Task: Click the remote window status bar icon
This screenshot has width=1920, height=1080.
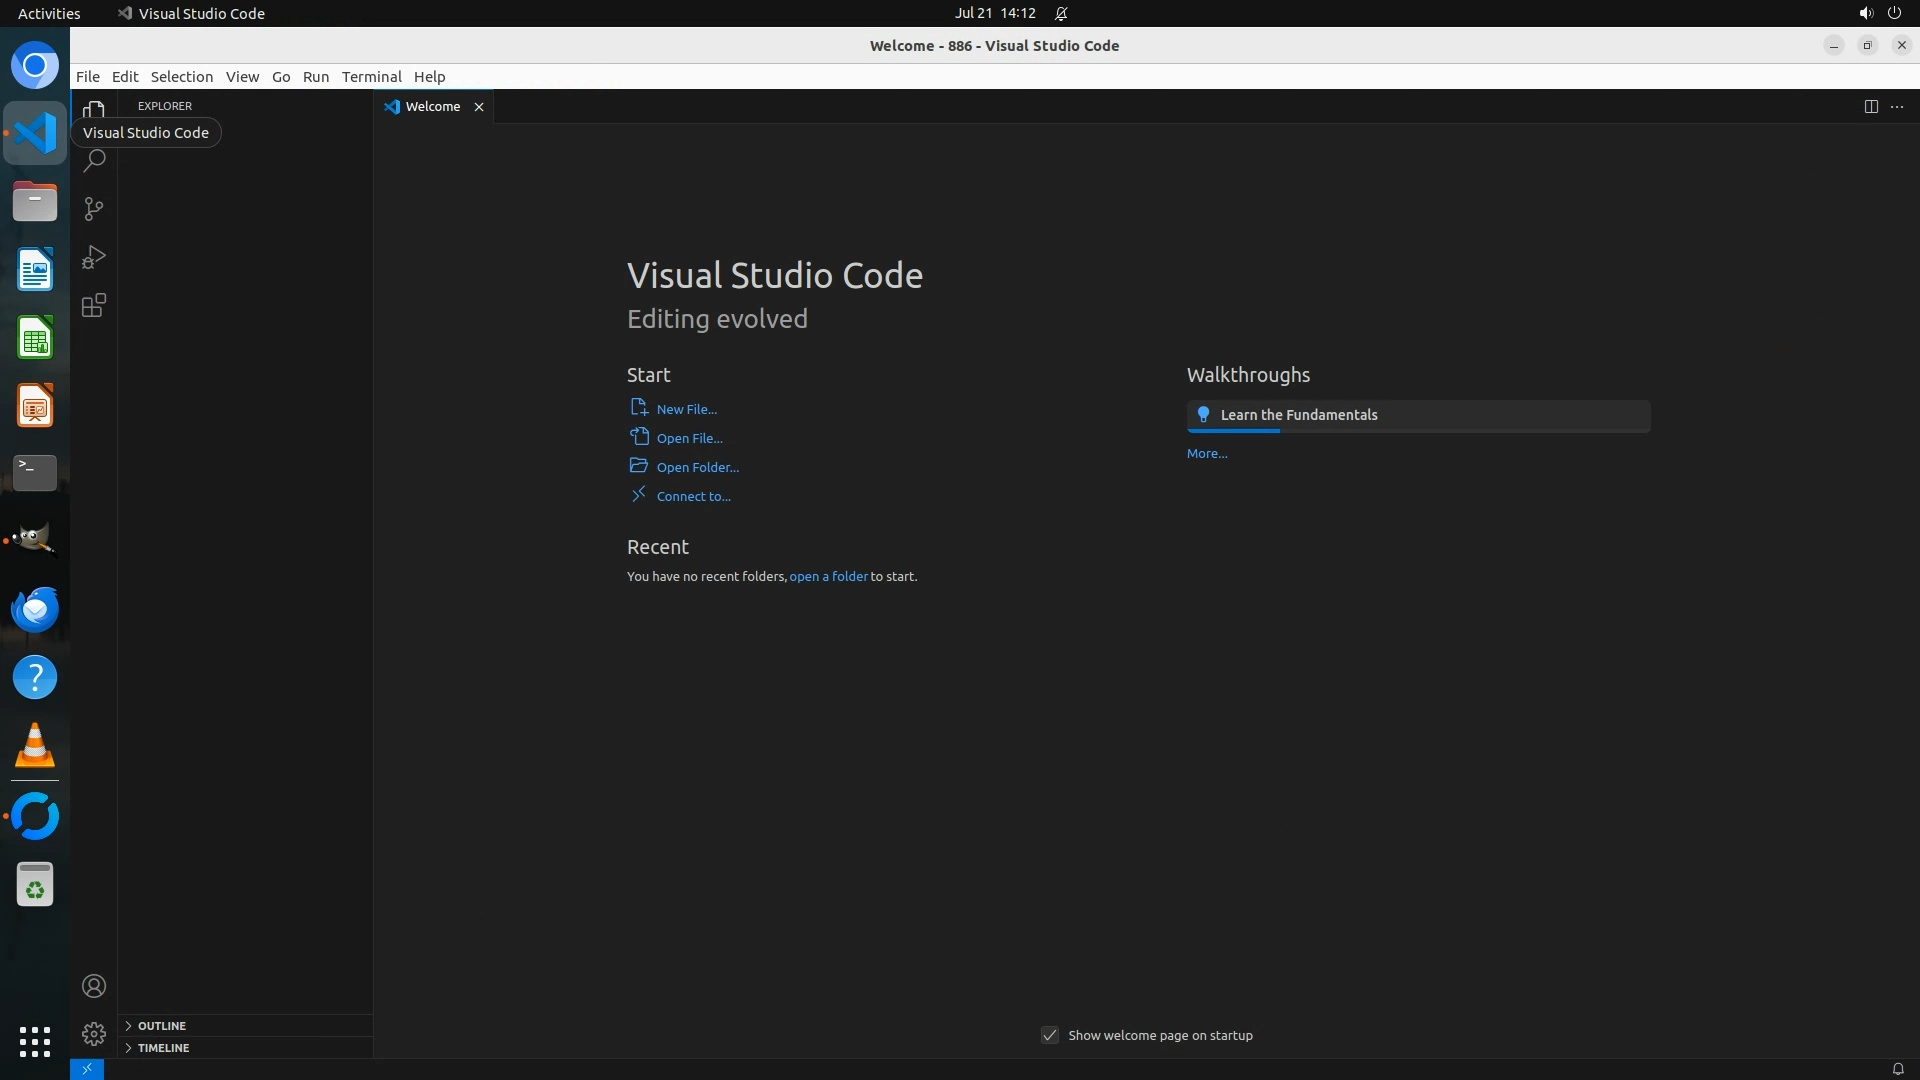Action: (87, 1069)
